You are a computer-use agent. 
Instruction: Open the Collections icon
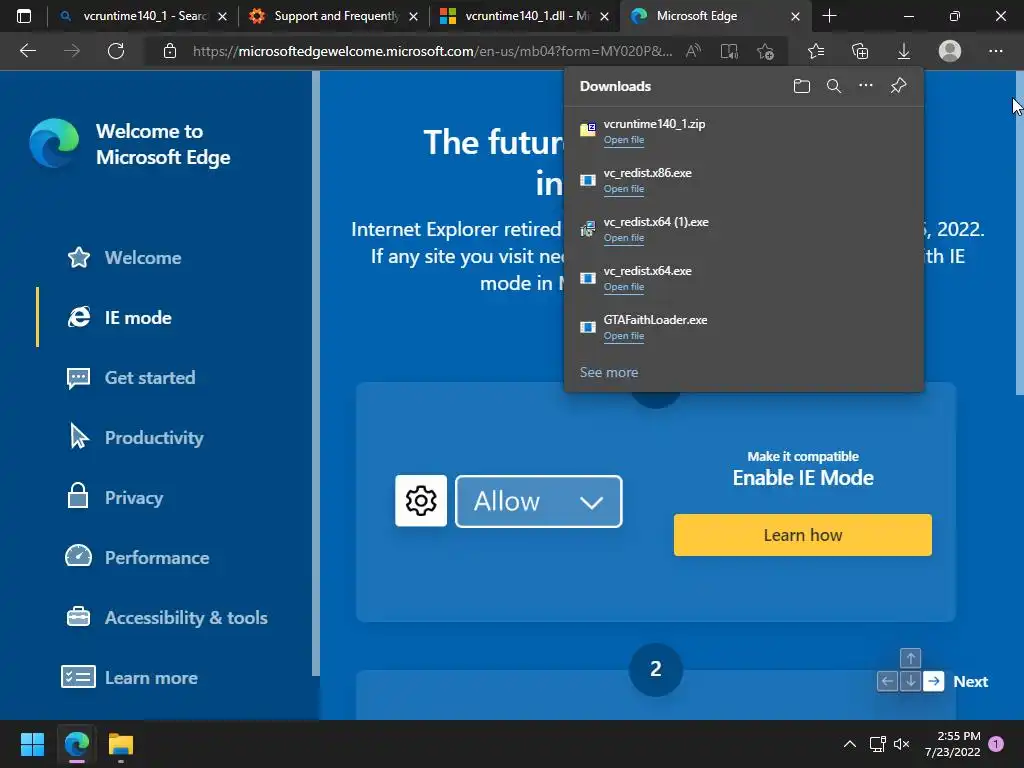[x=860, y=51]
